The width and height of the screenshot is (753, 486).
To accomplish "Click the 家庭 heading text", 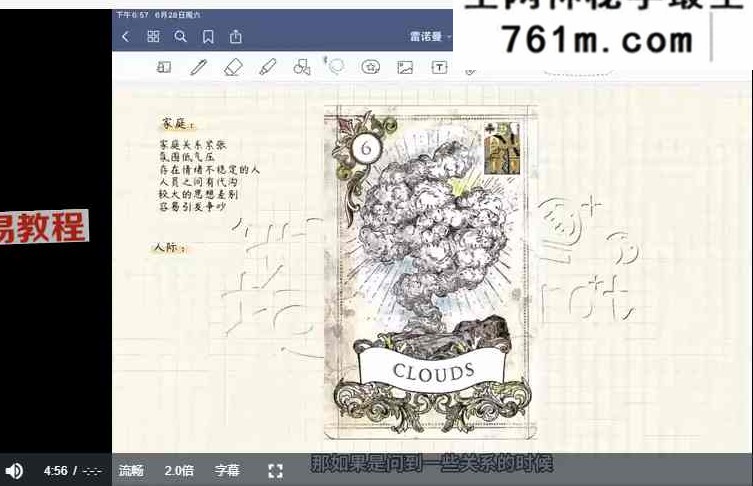I will [177, 124].
